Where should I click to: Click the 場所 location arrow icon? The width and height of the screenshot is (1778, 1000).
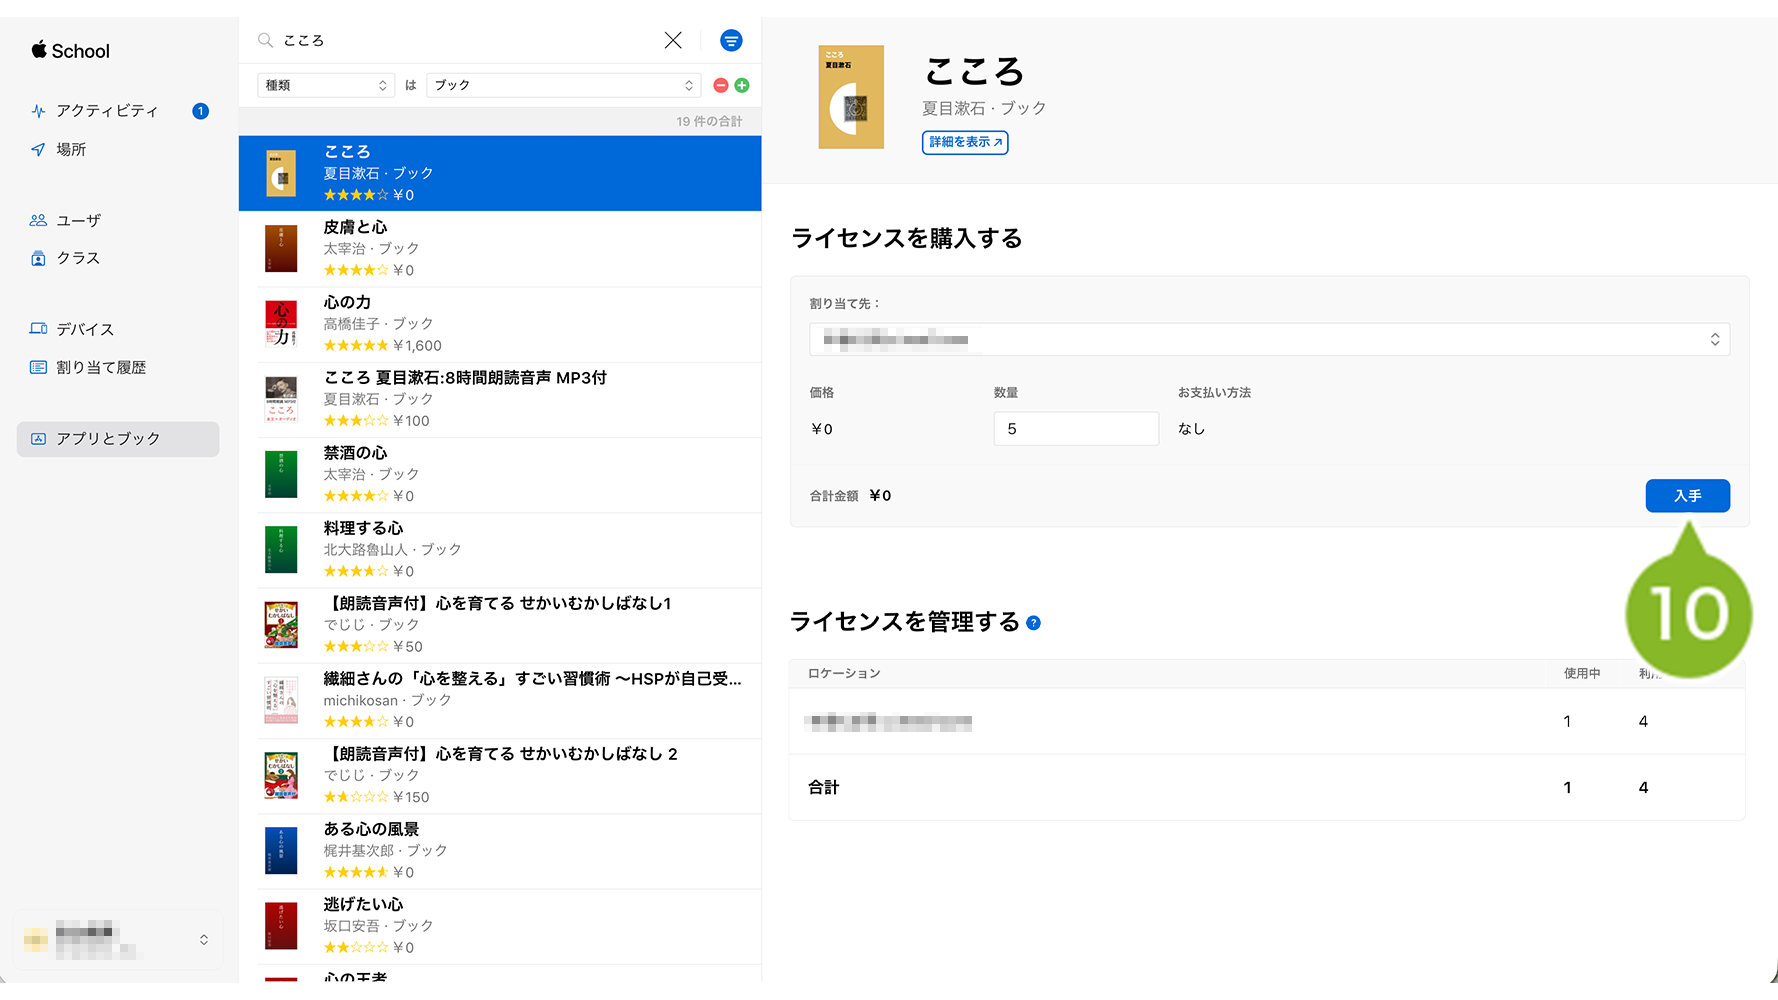click(38, 149)
